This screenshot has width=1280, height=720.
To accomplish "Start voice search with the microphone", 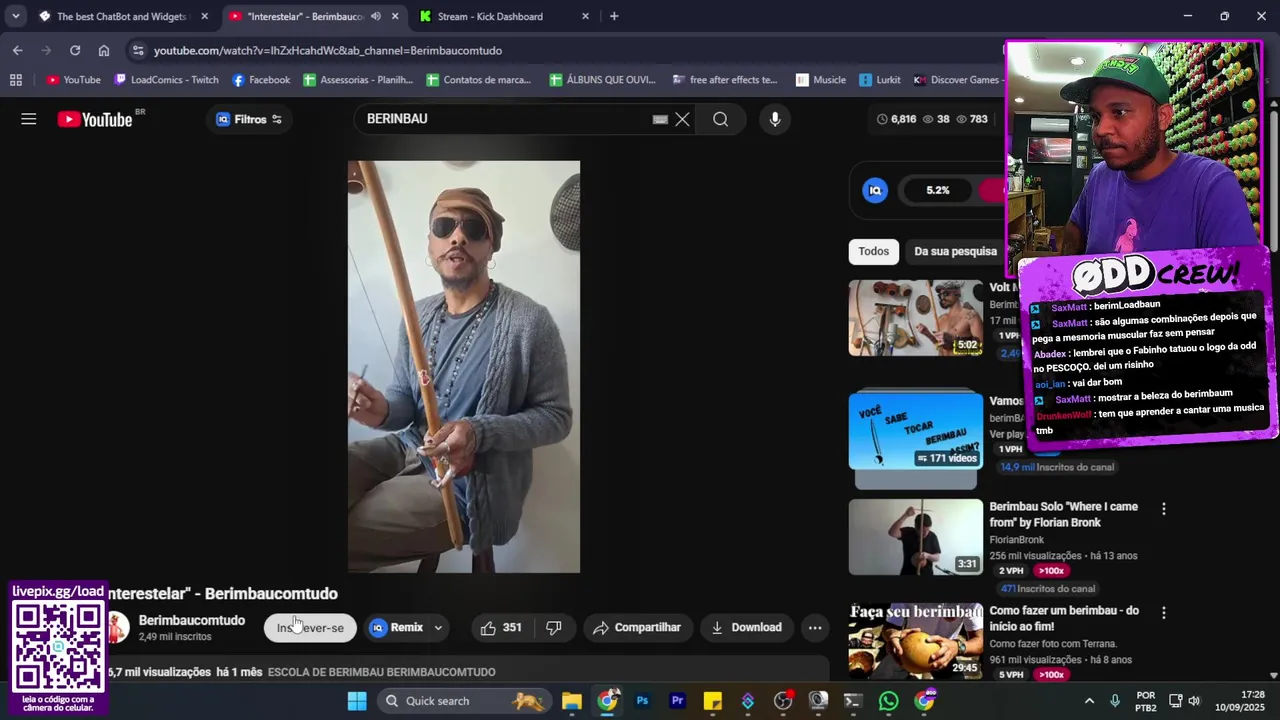I will (775, 119).
